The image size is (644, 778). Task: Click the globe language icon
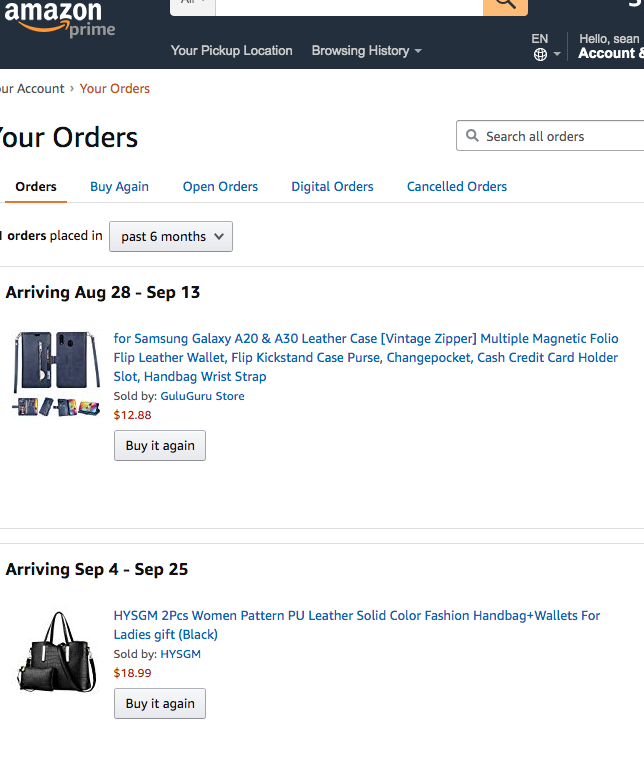pyautogui.click(x=541, y=55)
